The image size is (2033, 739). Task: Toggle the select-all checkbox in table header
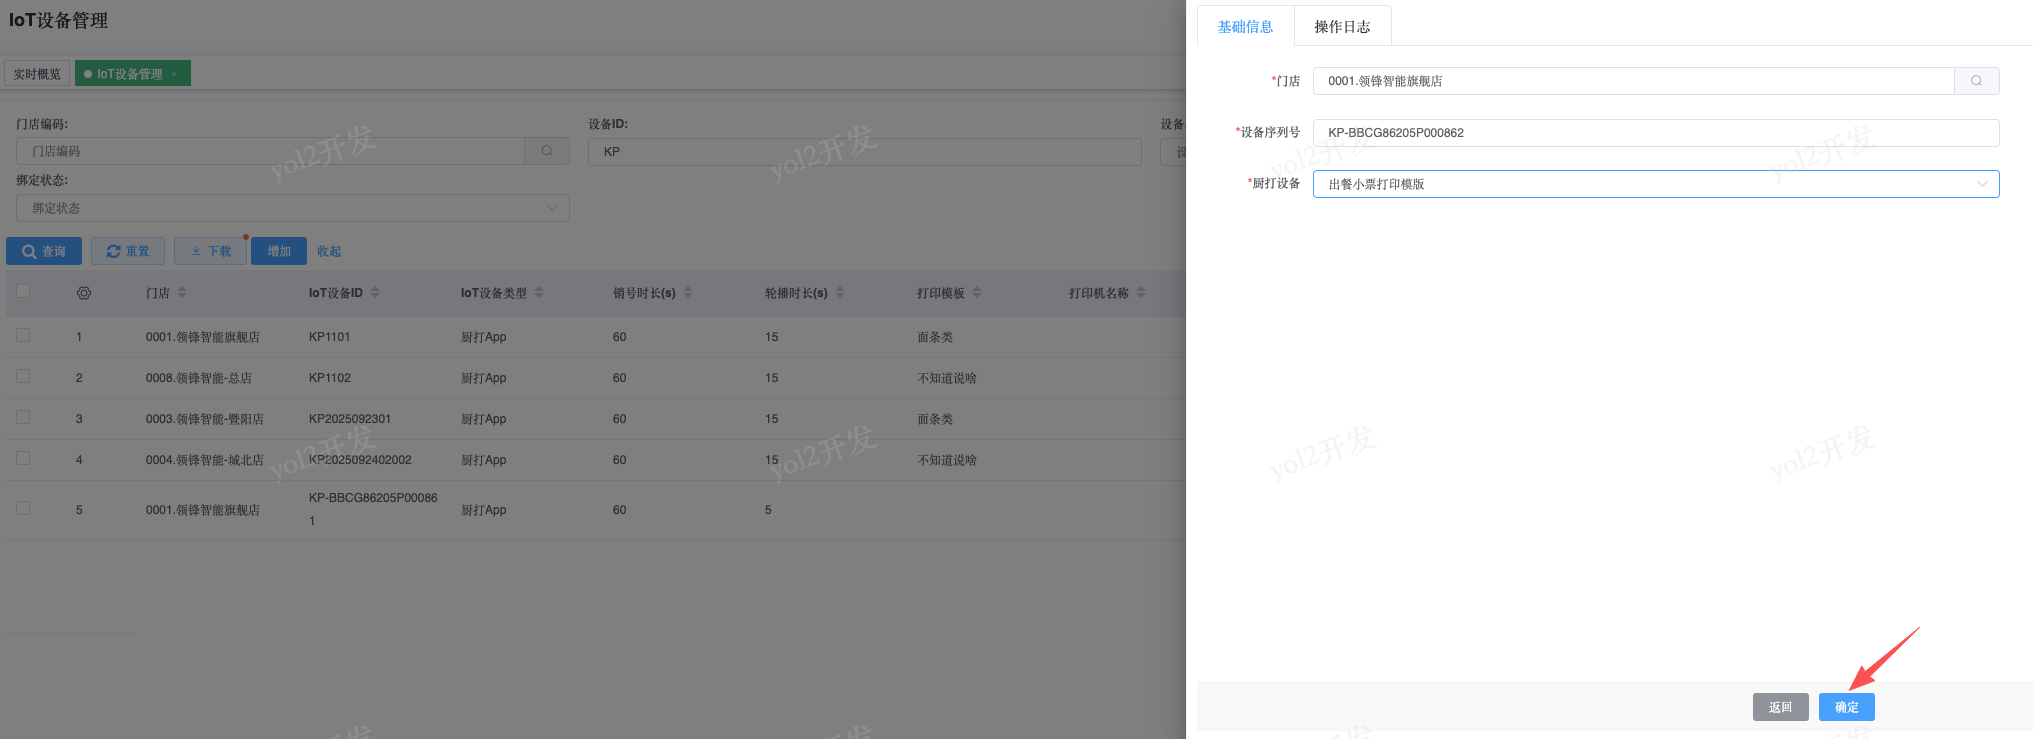23,292
